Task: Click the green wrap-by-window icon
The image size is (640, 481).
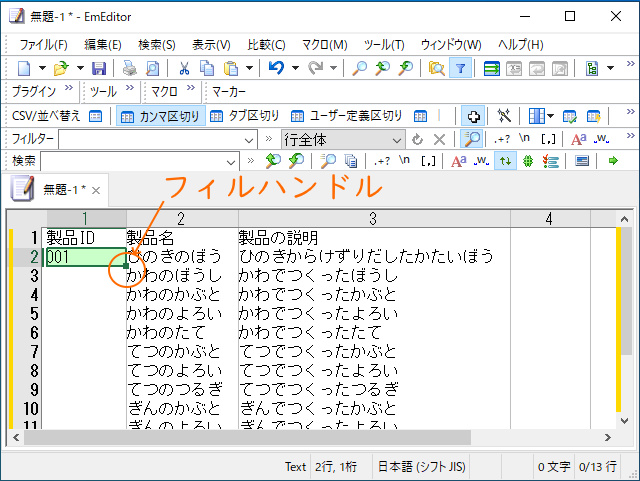Action: [x=491, y=68]
